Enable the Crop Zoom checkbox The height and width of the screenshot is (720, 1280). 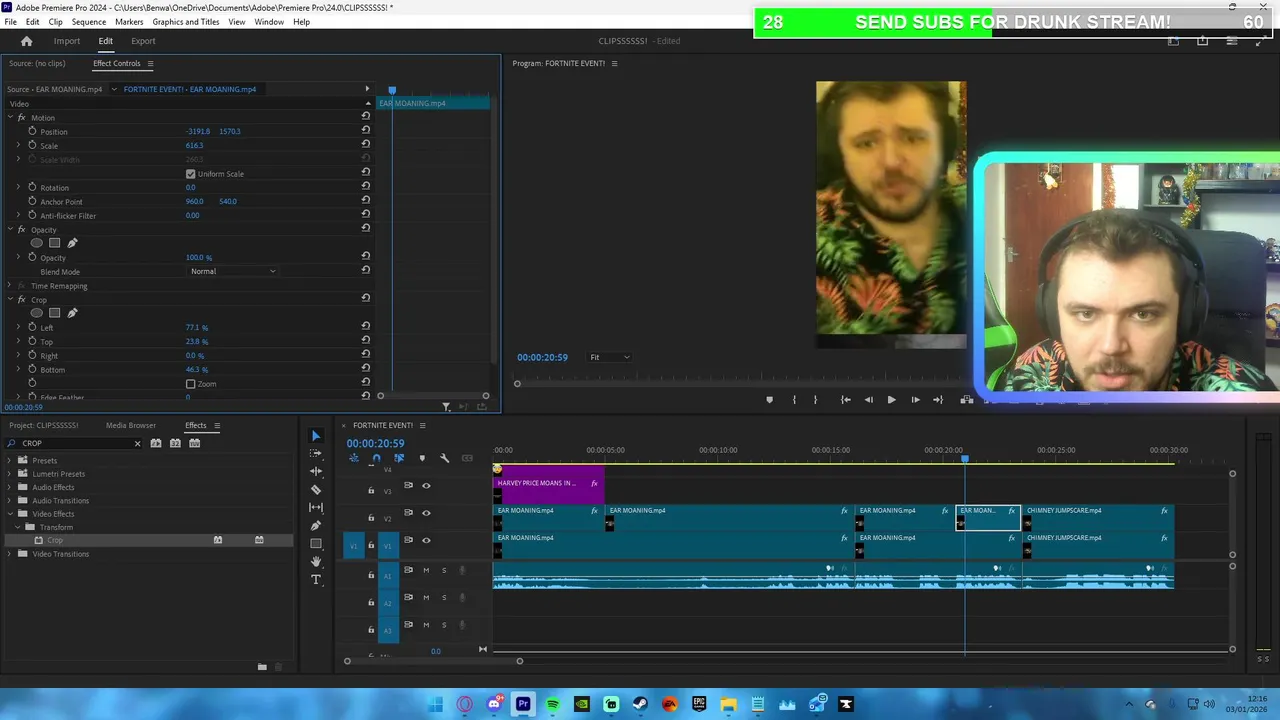(x=191, y=384)
